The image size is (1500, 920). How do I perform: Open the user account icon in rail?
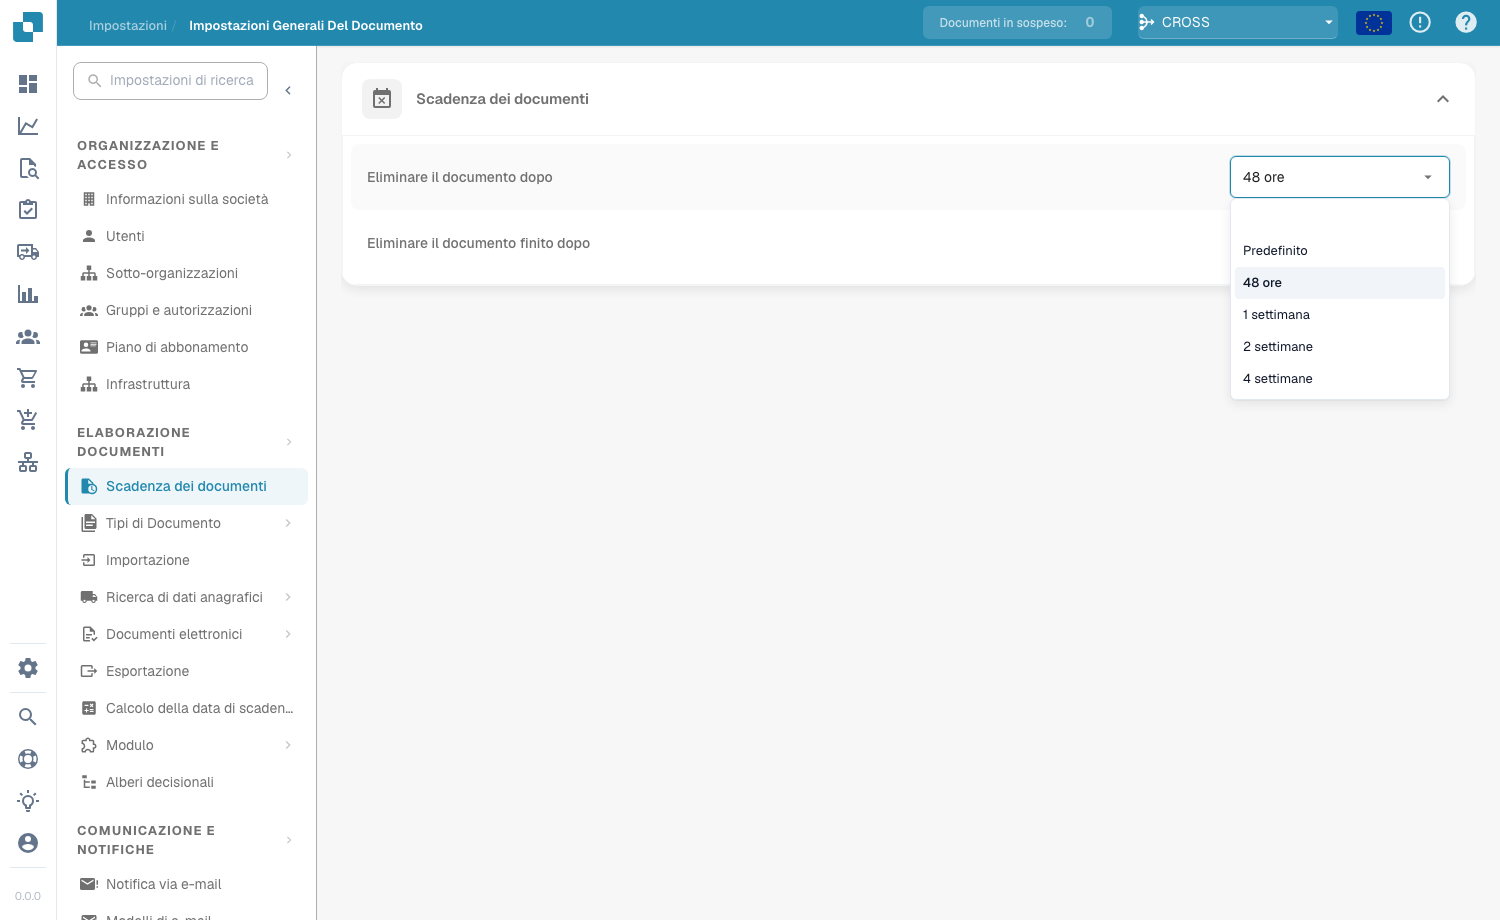pos(28,843)
